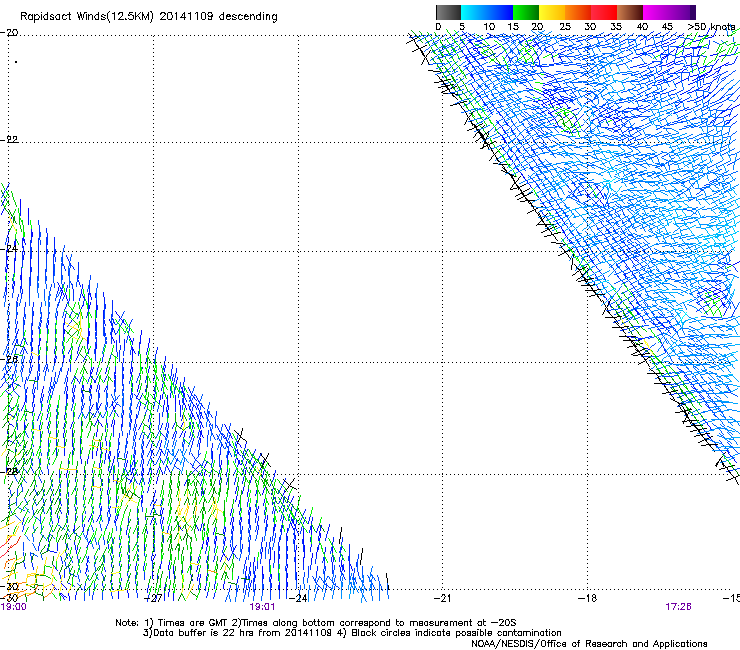Click the 19:01 swath time label

[262, 607]
